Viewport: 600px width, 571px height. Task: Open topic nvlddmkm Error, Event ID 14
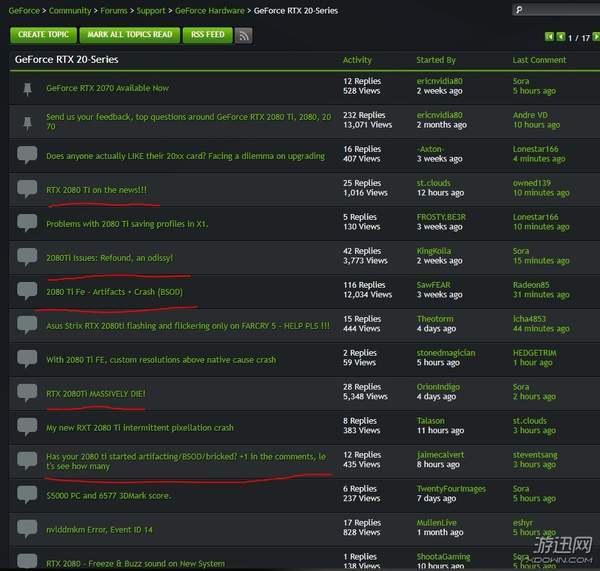(x=99, y=530)
